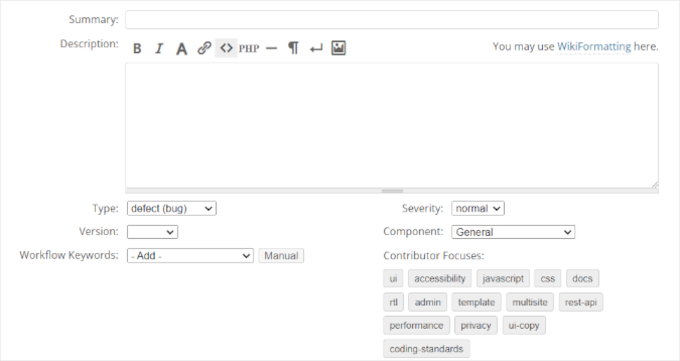Viewport: 680px width, 361px height.
Task: Open the WikiFormatting help link
Action: pyautogui.click(x=594, y=46)
